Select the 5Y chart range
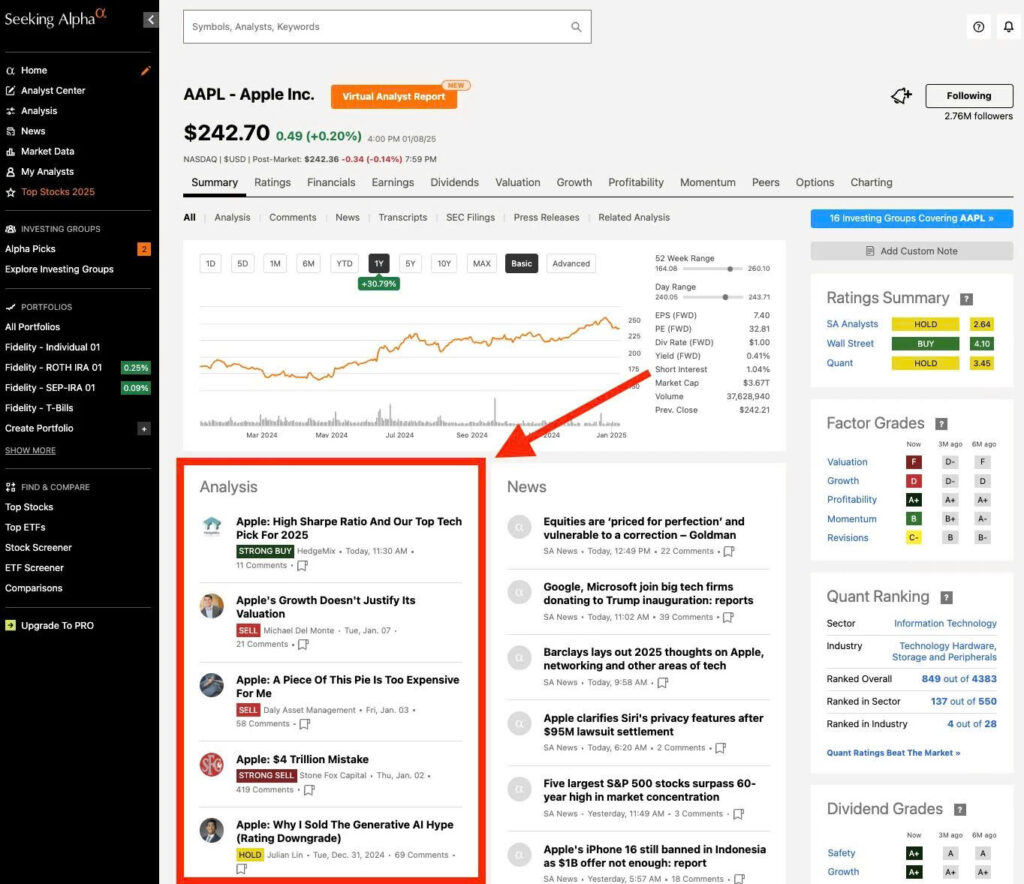Screen dimensions: 1024x884 coord(410,264)
